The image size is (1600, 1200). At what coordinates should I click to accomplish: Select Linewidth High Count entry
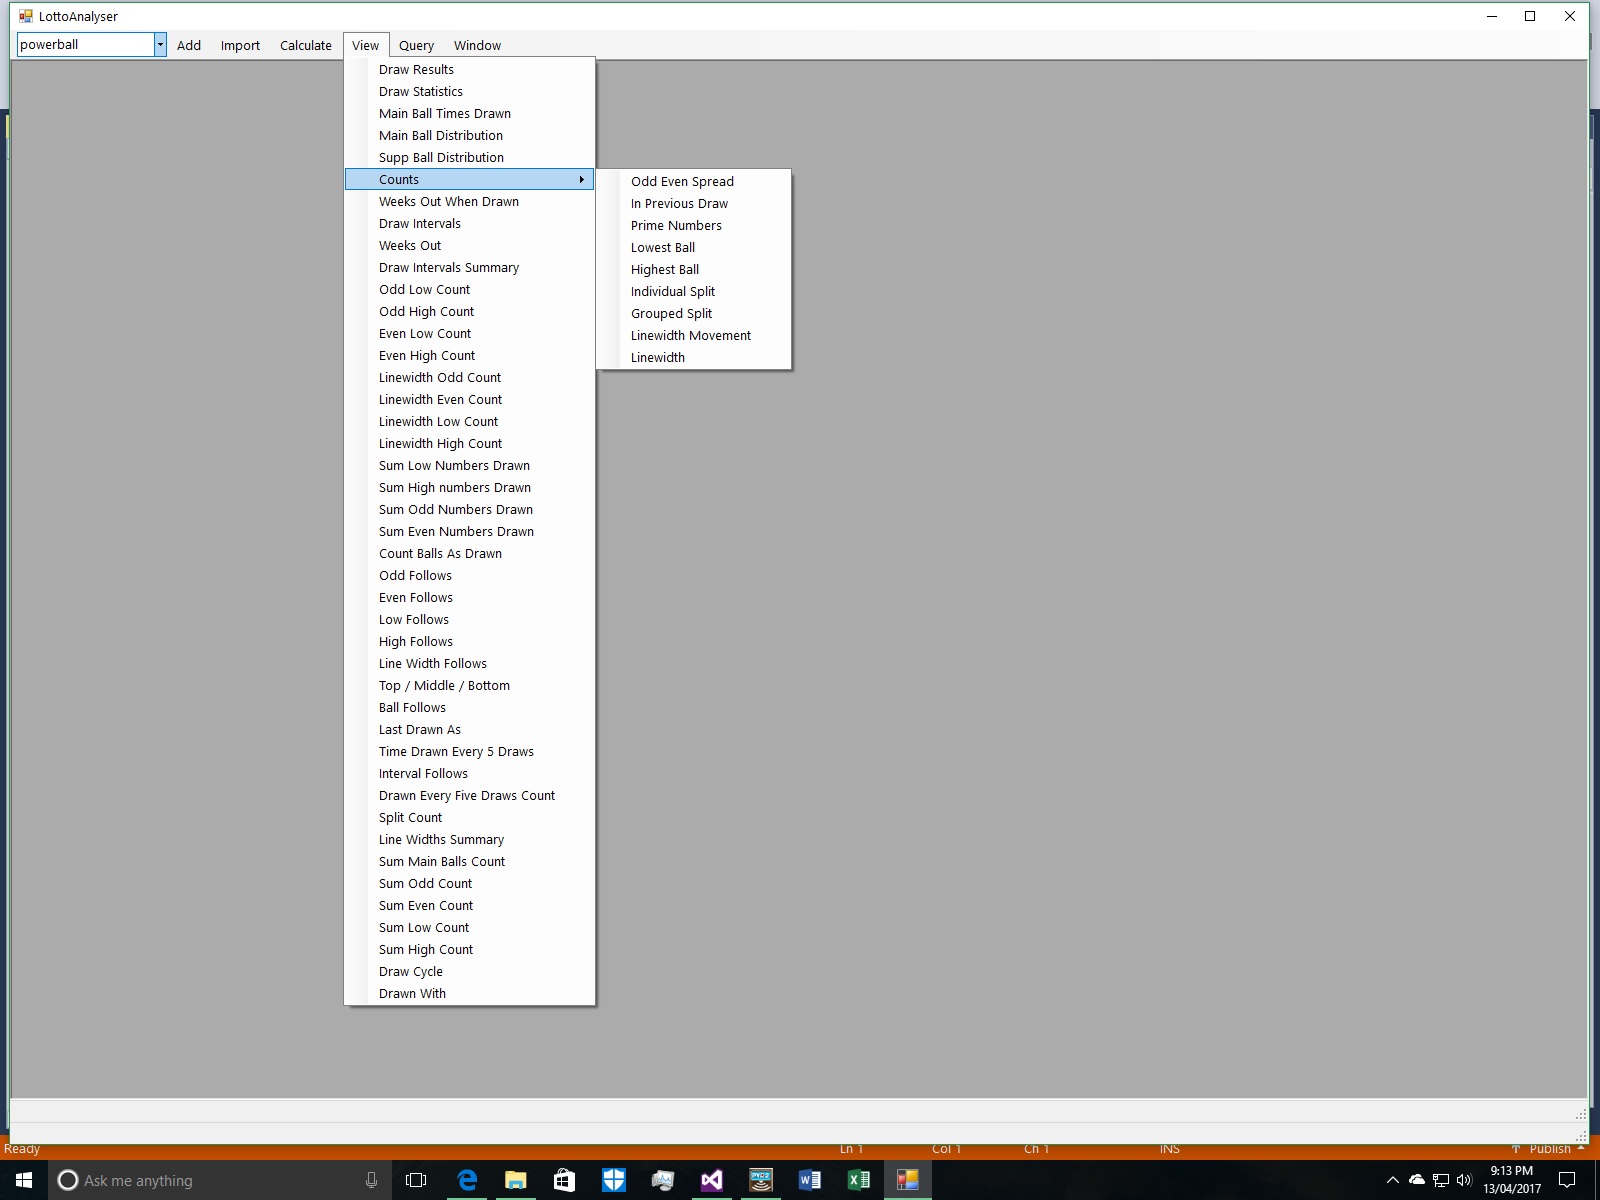[x=469, y=443]
